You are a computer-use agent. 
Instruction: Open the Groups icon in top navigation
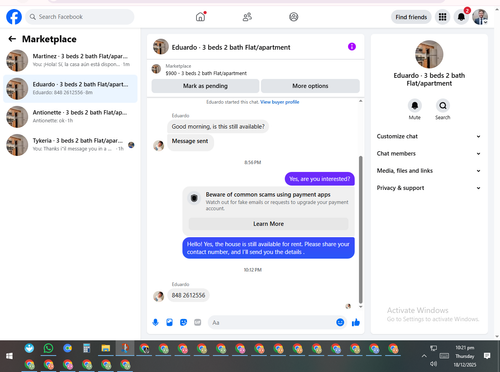294,17
